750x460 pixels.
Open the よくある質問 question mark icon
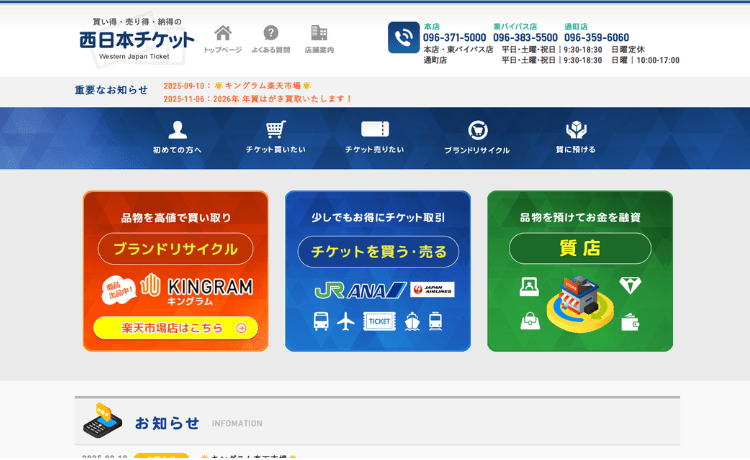(271, 33)
